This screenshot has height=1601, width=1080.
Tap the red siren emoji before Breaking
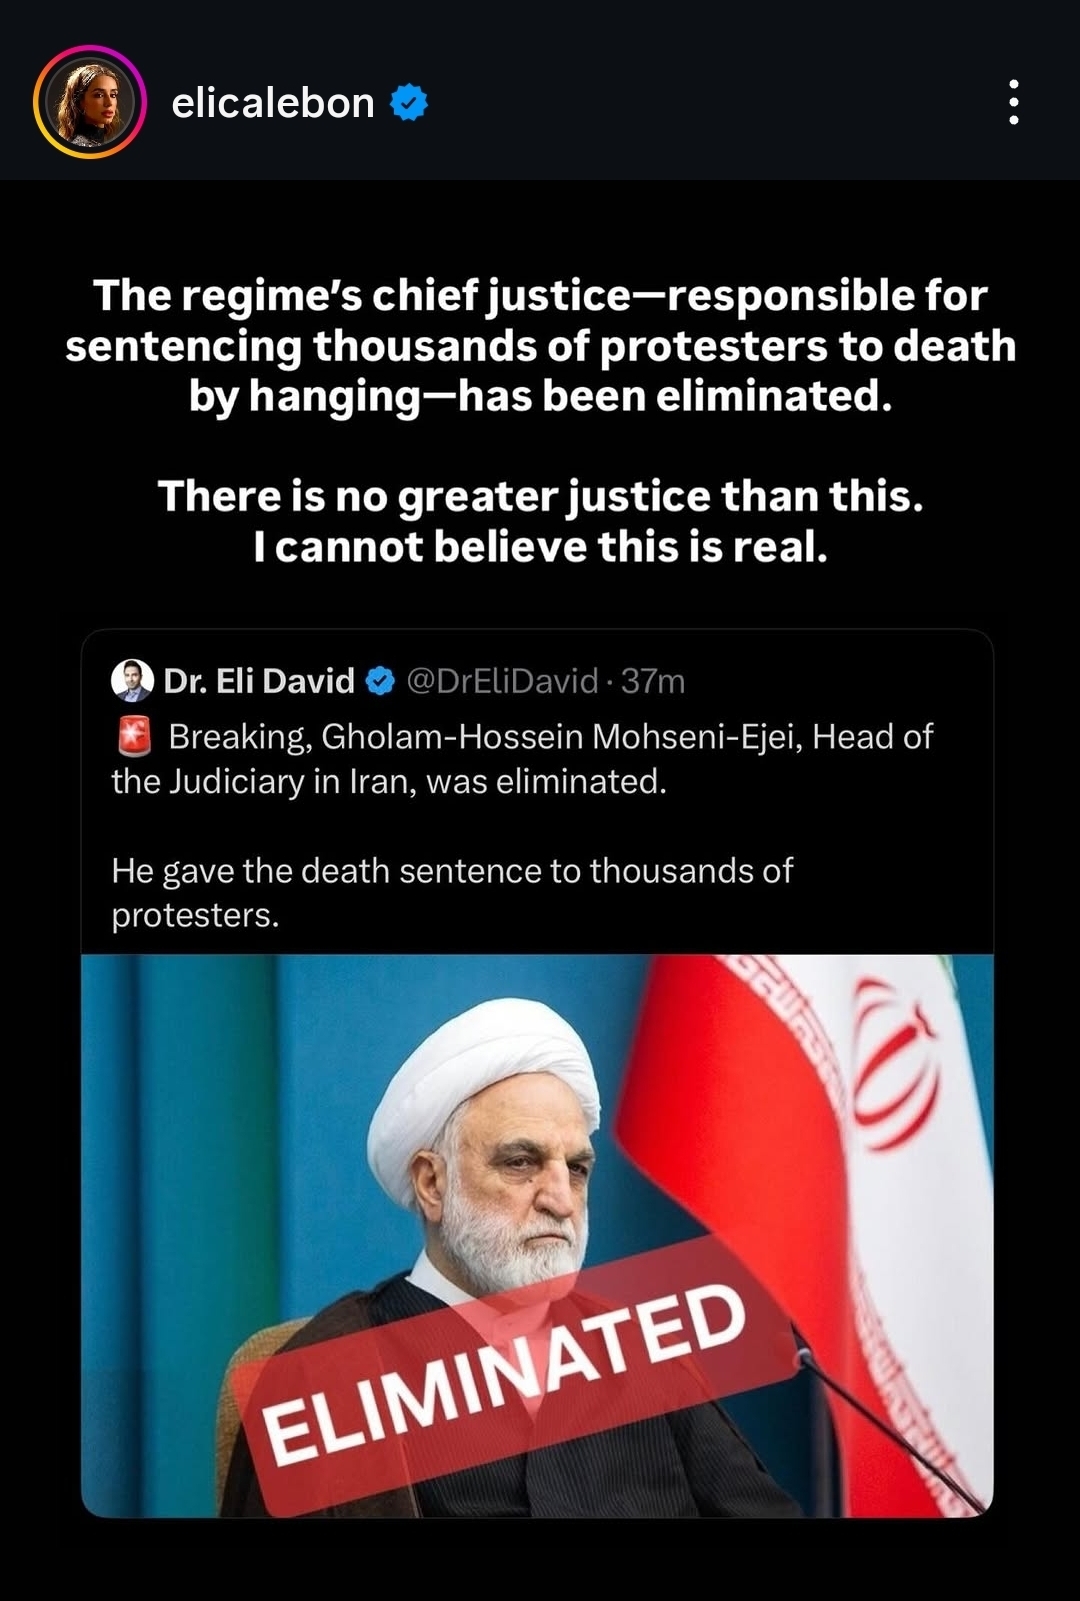point(134,736)
